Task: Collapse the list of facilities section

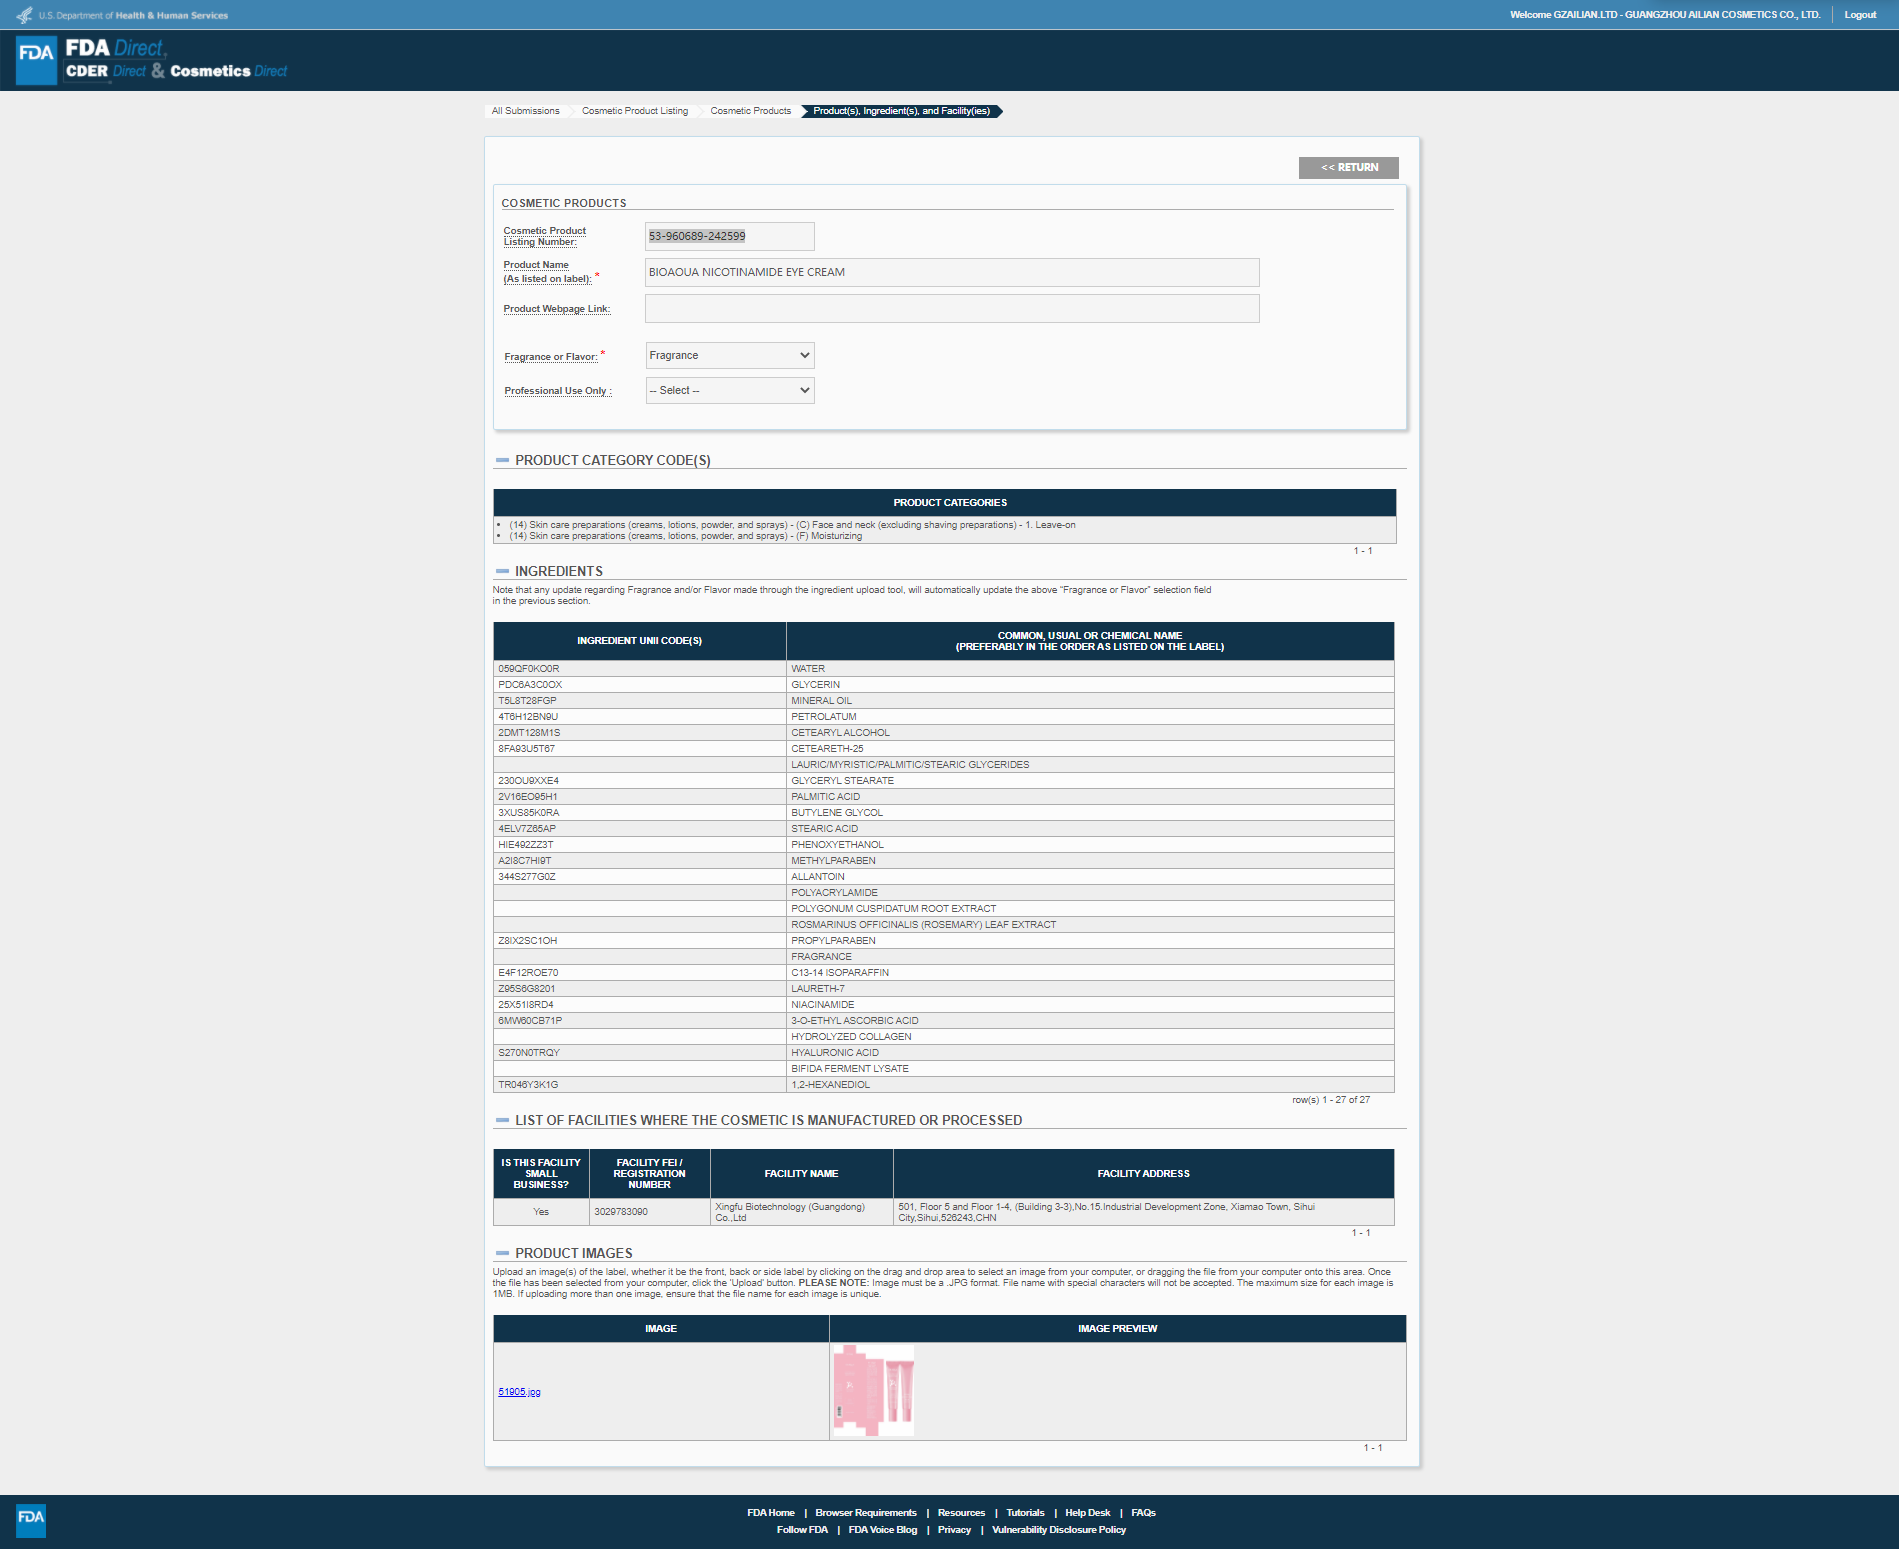Action: (x=502, y=1121)
